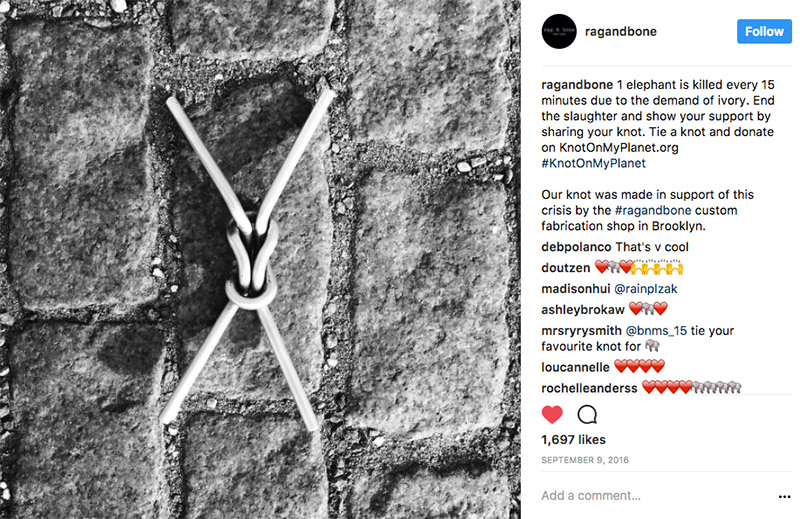Open the September 9, 2016 timestamp
800x519 pixels.
585,460
